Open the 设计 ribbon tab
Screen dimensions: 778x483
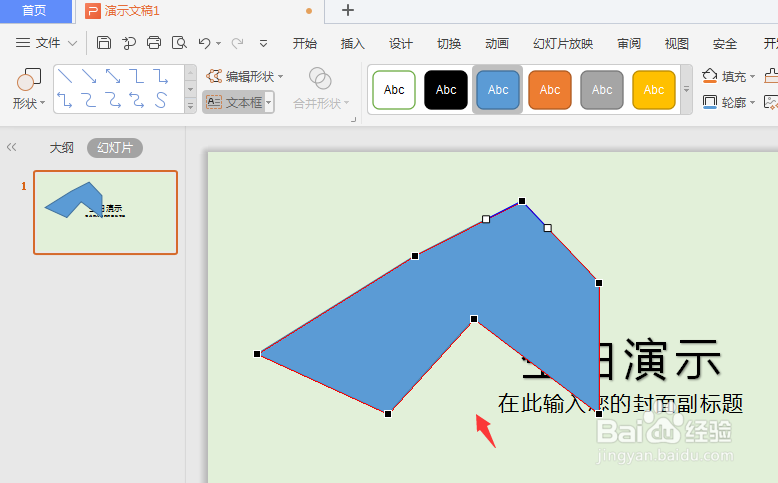coord(400,44)
